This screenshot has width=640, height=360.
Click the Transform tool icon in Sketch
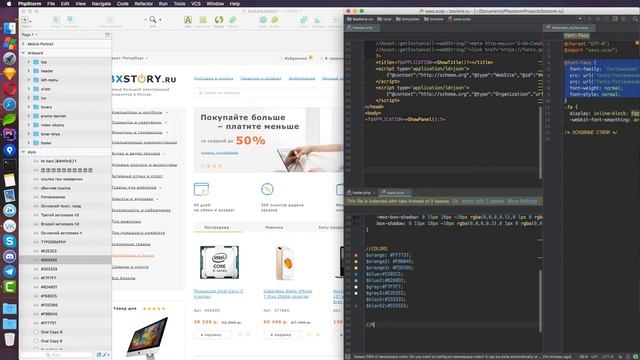(203, 20)
